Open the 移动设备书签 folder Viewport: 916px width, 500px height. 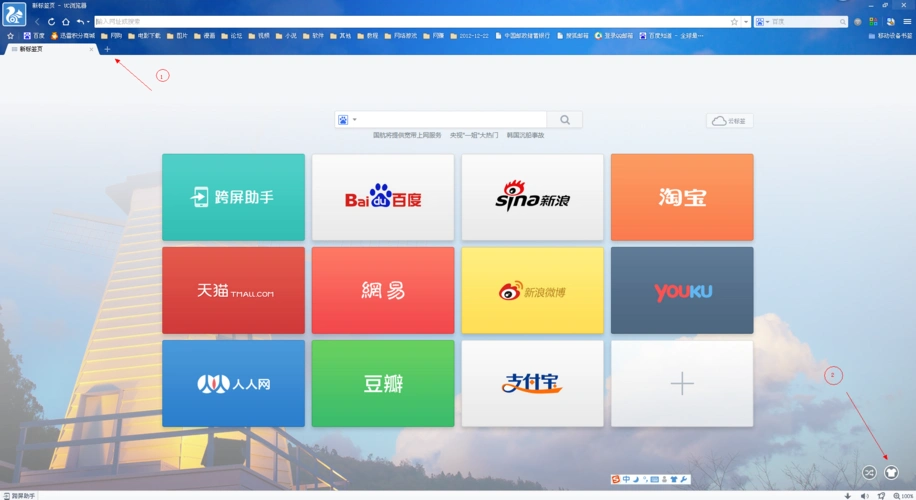click(890, 36)
